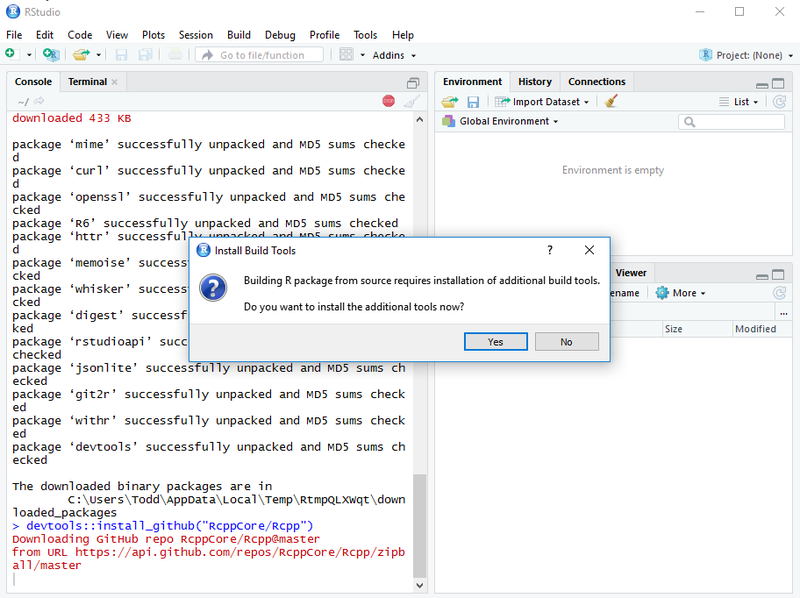The height and width of the screenshot is (598, 800).
Task: Maximize the Files/Viewer pane
Action: tap(778, 275)
